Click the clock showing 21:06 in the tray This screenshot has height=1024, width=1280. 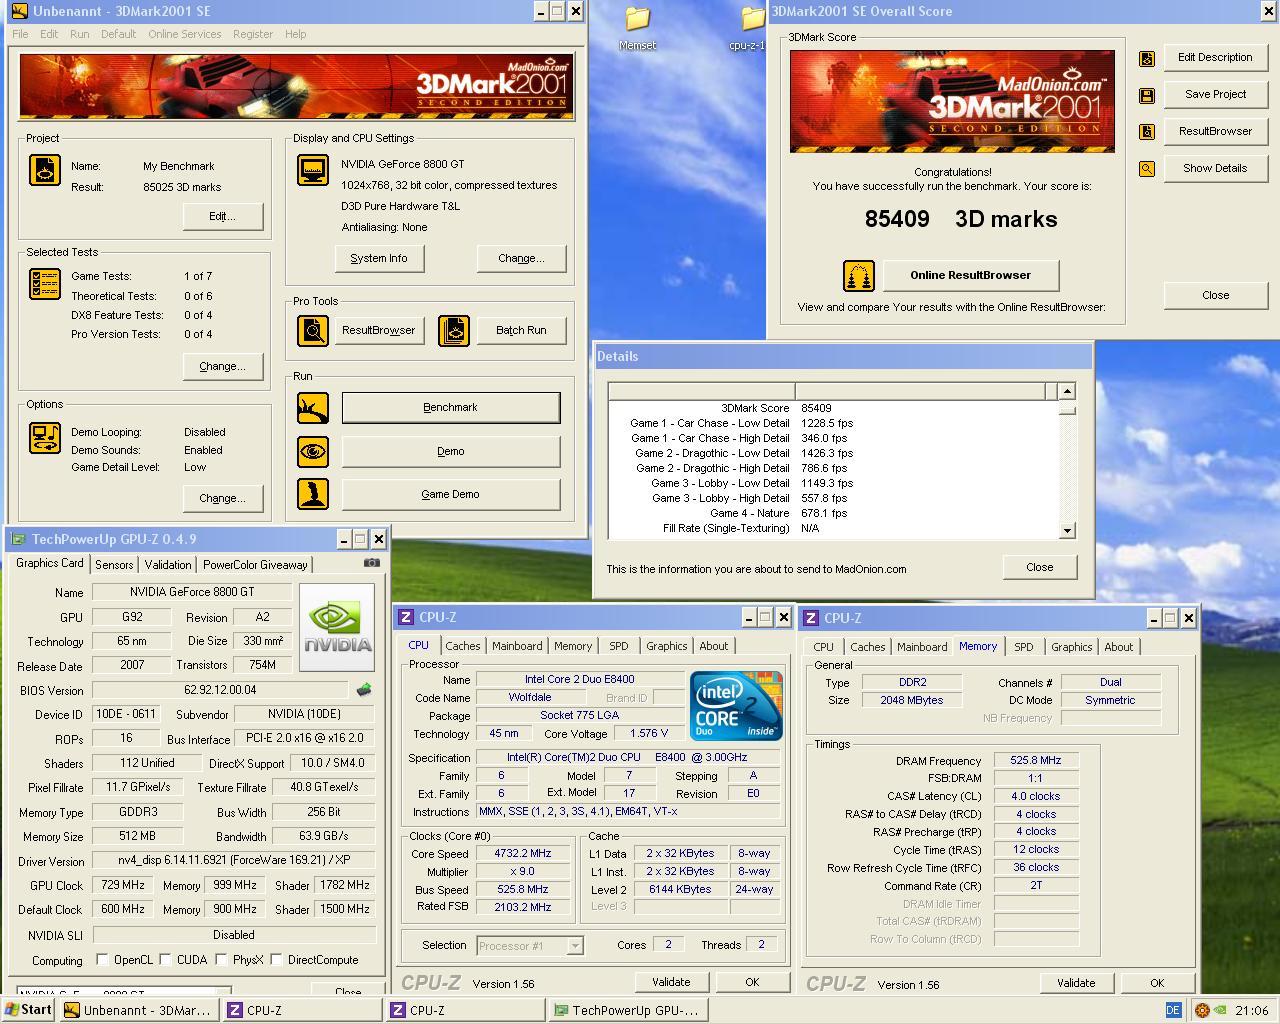[1252, 1010]
